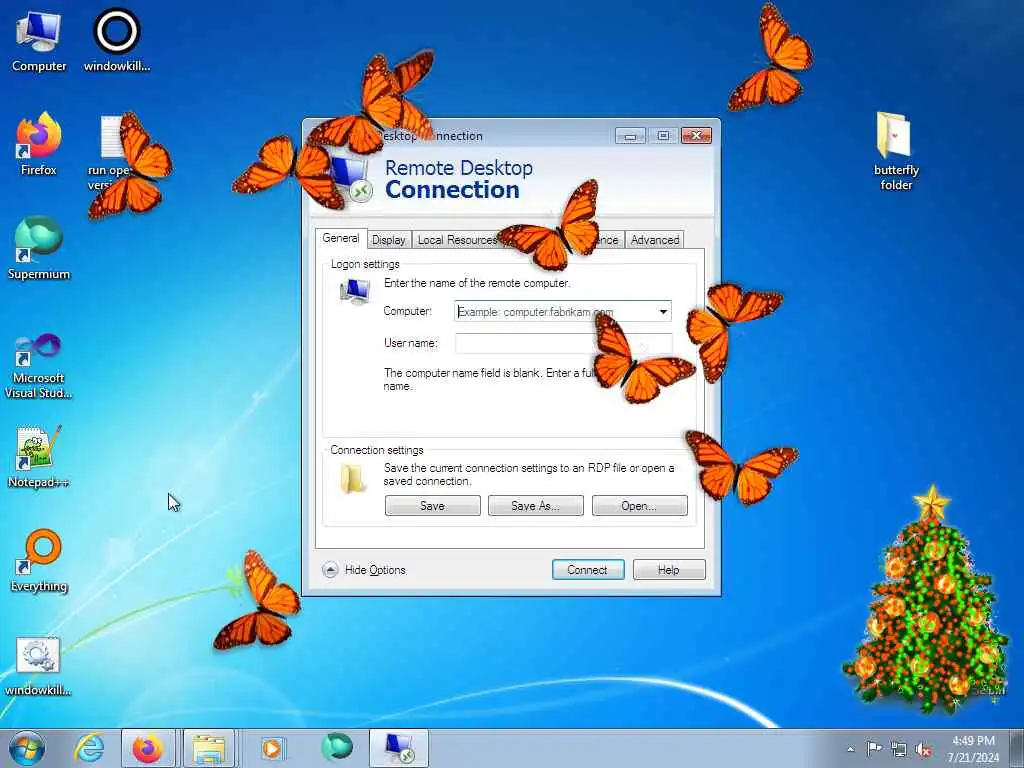Click the Open... saved connection button
The image size is (1024, 768).
(x=639, y=505)
